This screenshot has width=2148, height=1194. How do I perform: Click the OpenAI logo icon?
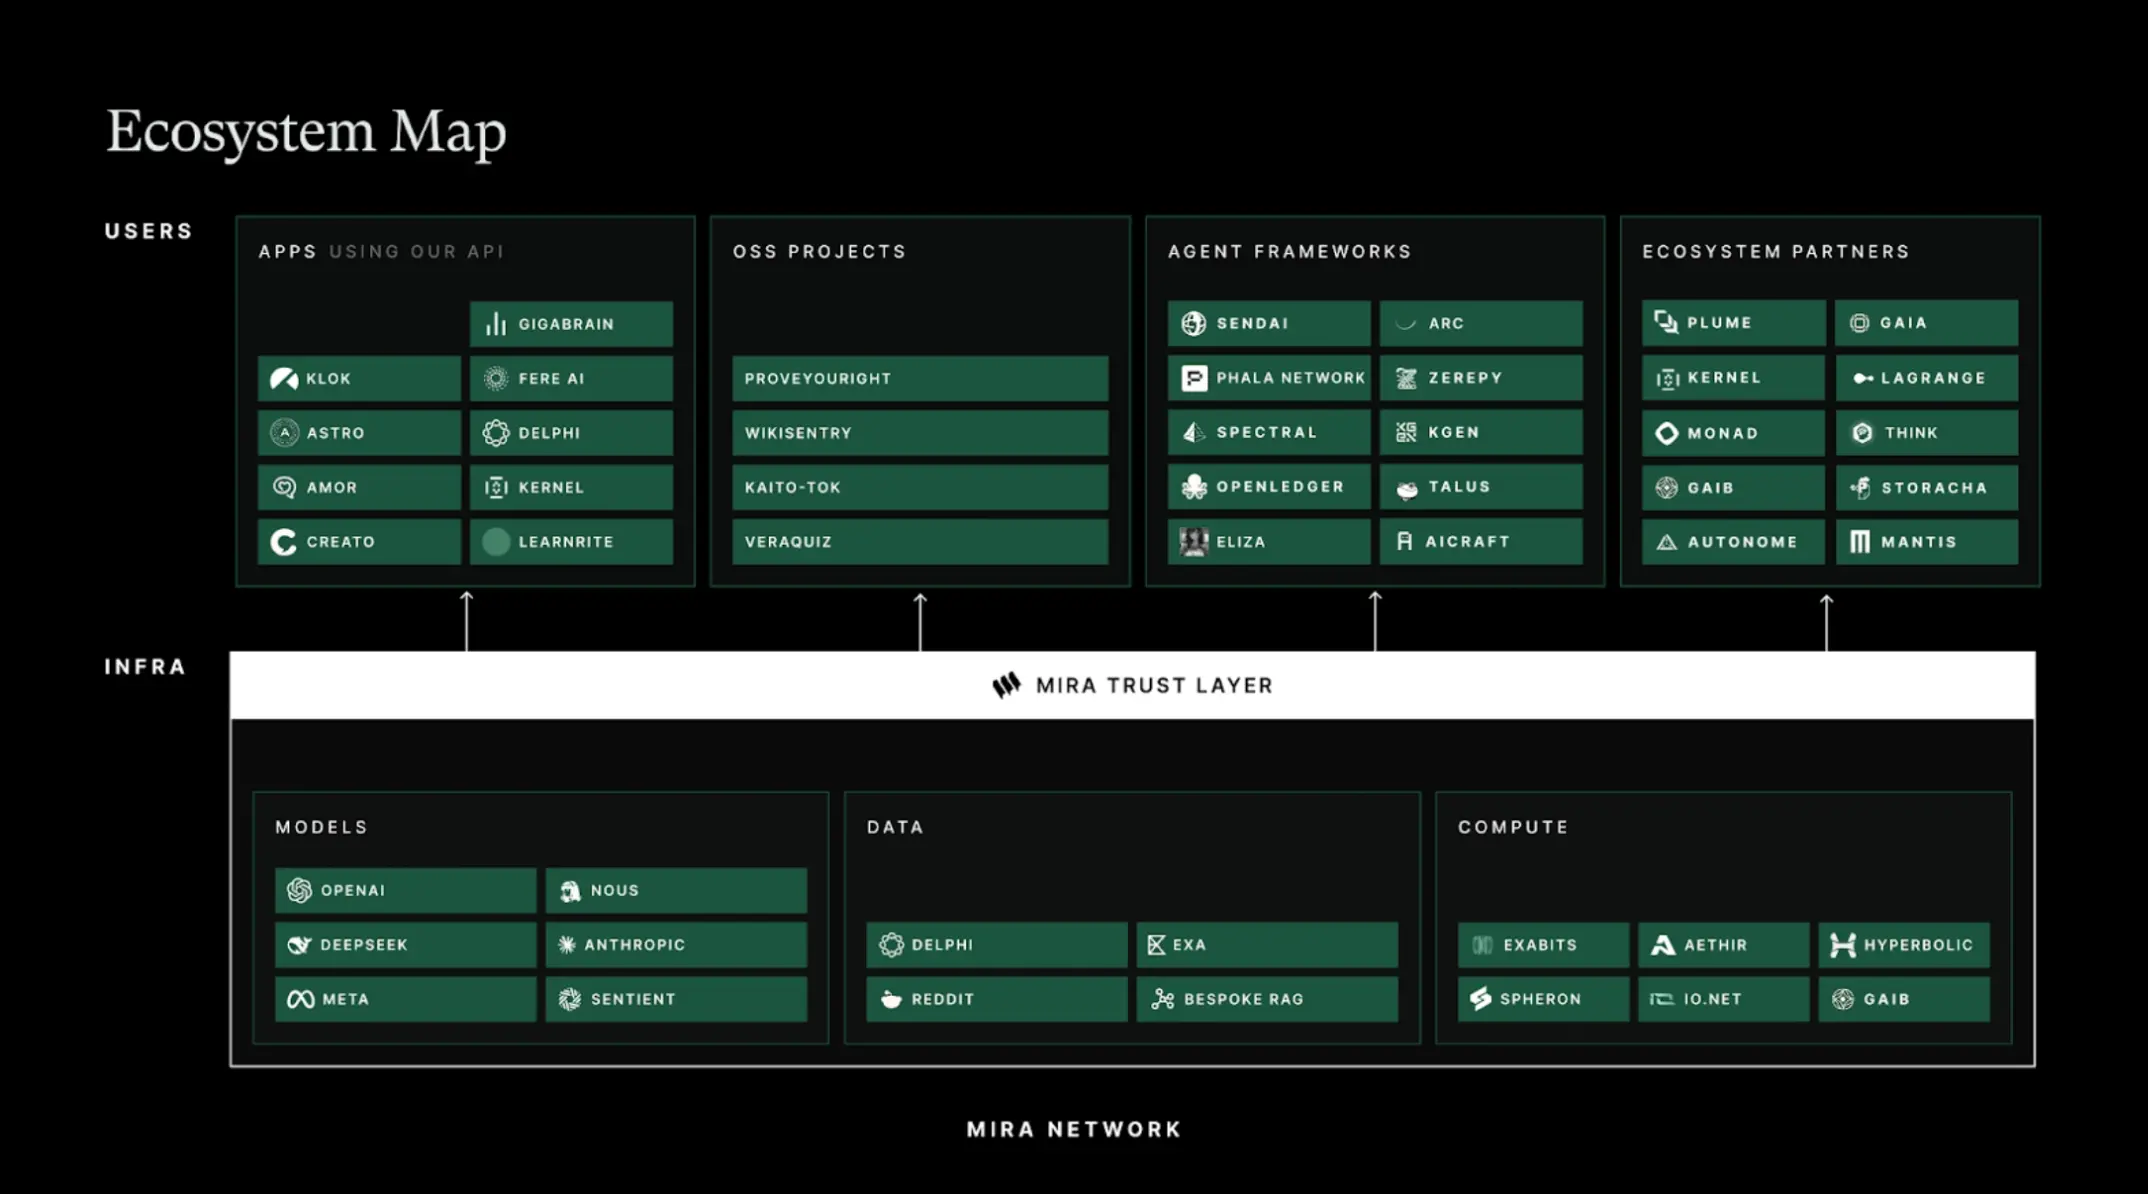[x=299, y=890]
